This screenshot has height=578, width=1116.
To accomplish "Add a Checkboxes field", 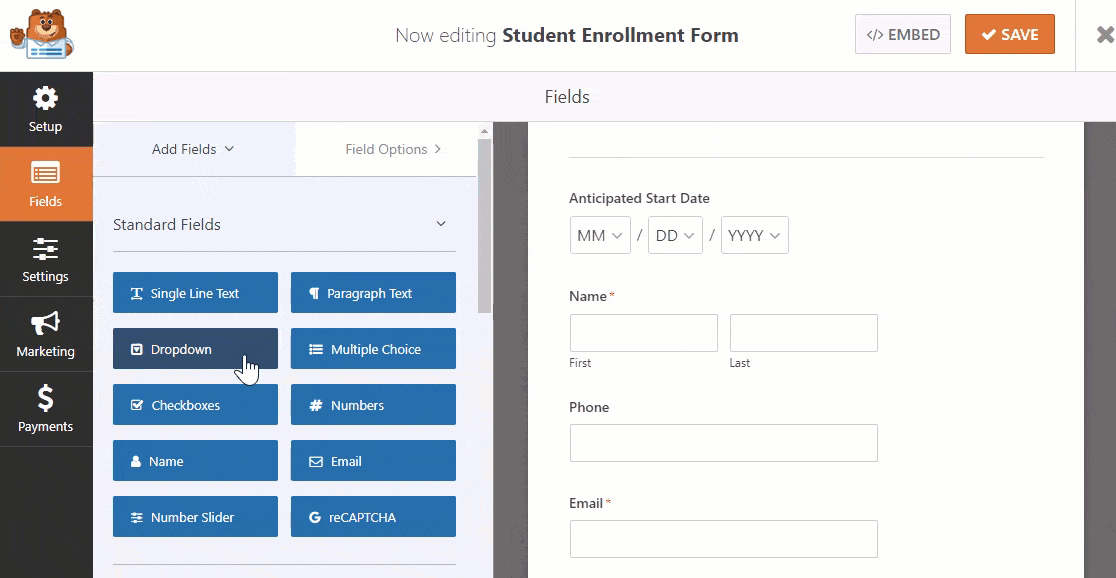I will click(x=195, y=405).
